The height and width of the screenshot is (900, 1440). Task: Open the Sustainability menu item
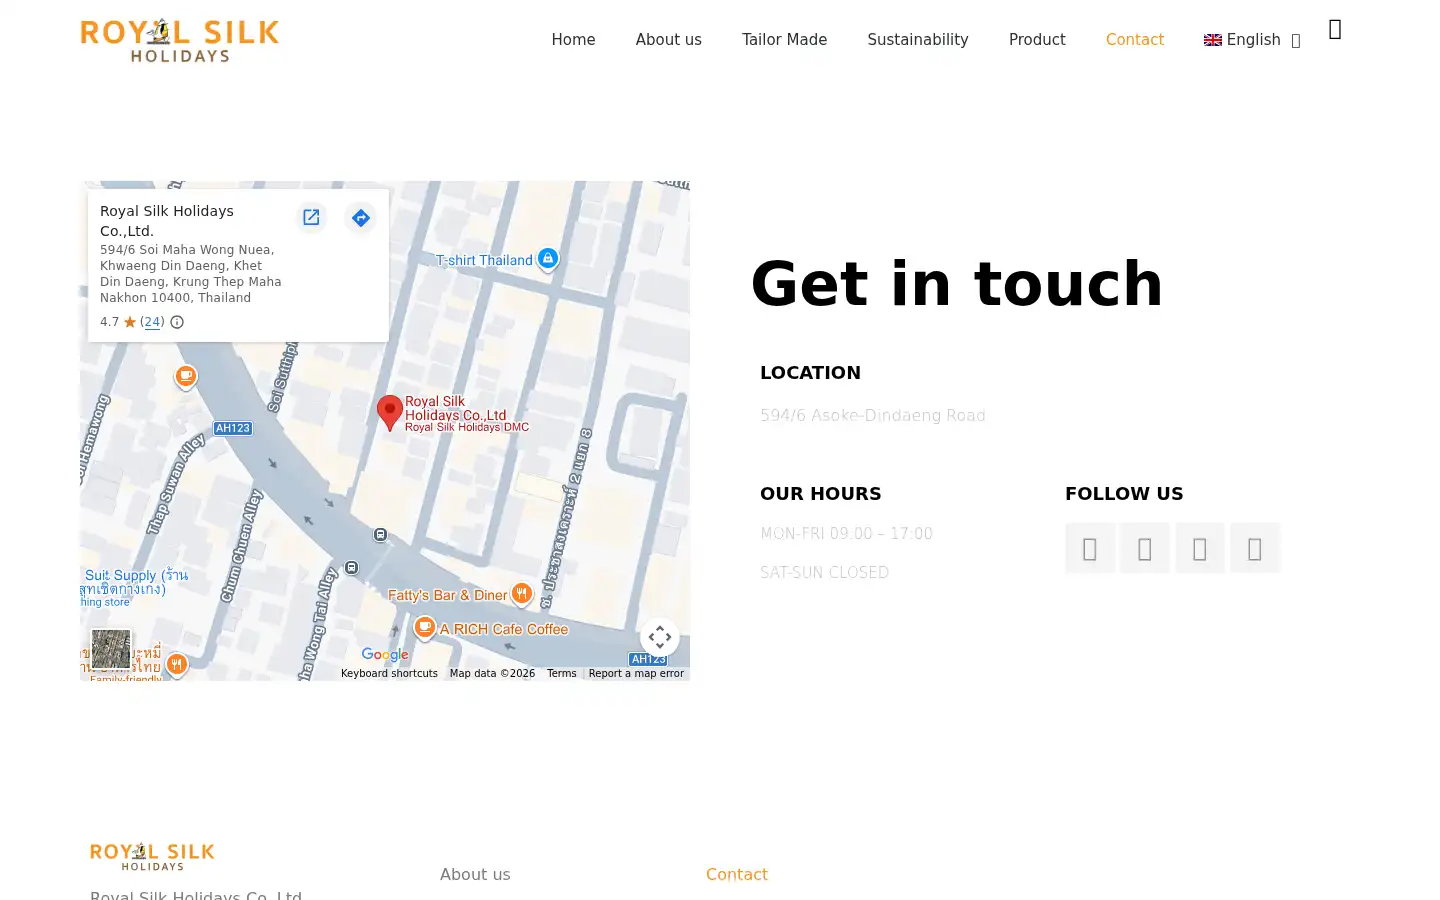(918, 40)
